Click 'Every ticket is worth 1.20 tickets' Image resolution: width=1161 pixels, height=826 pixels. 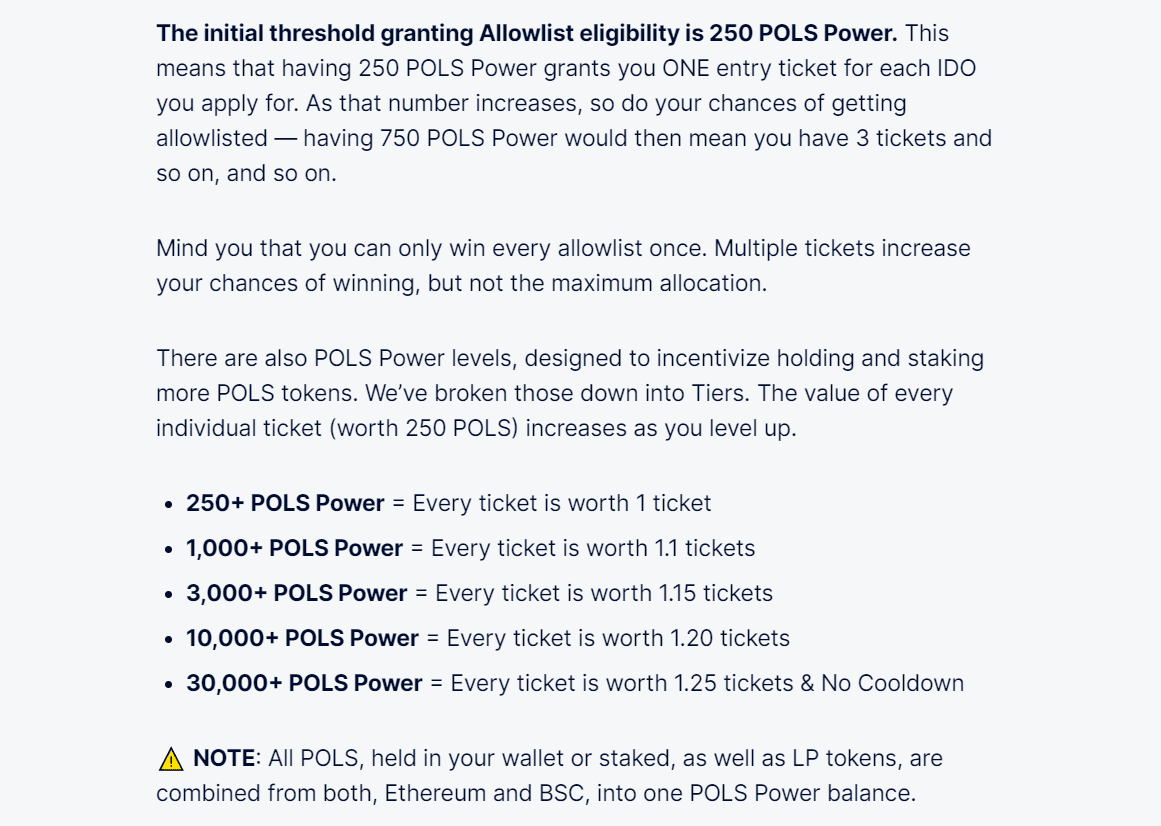tap(618, 639)
